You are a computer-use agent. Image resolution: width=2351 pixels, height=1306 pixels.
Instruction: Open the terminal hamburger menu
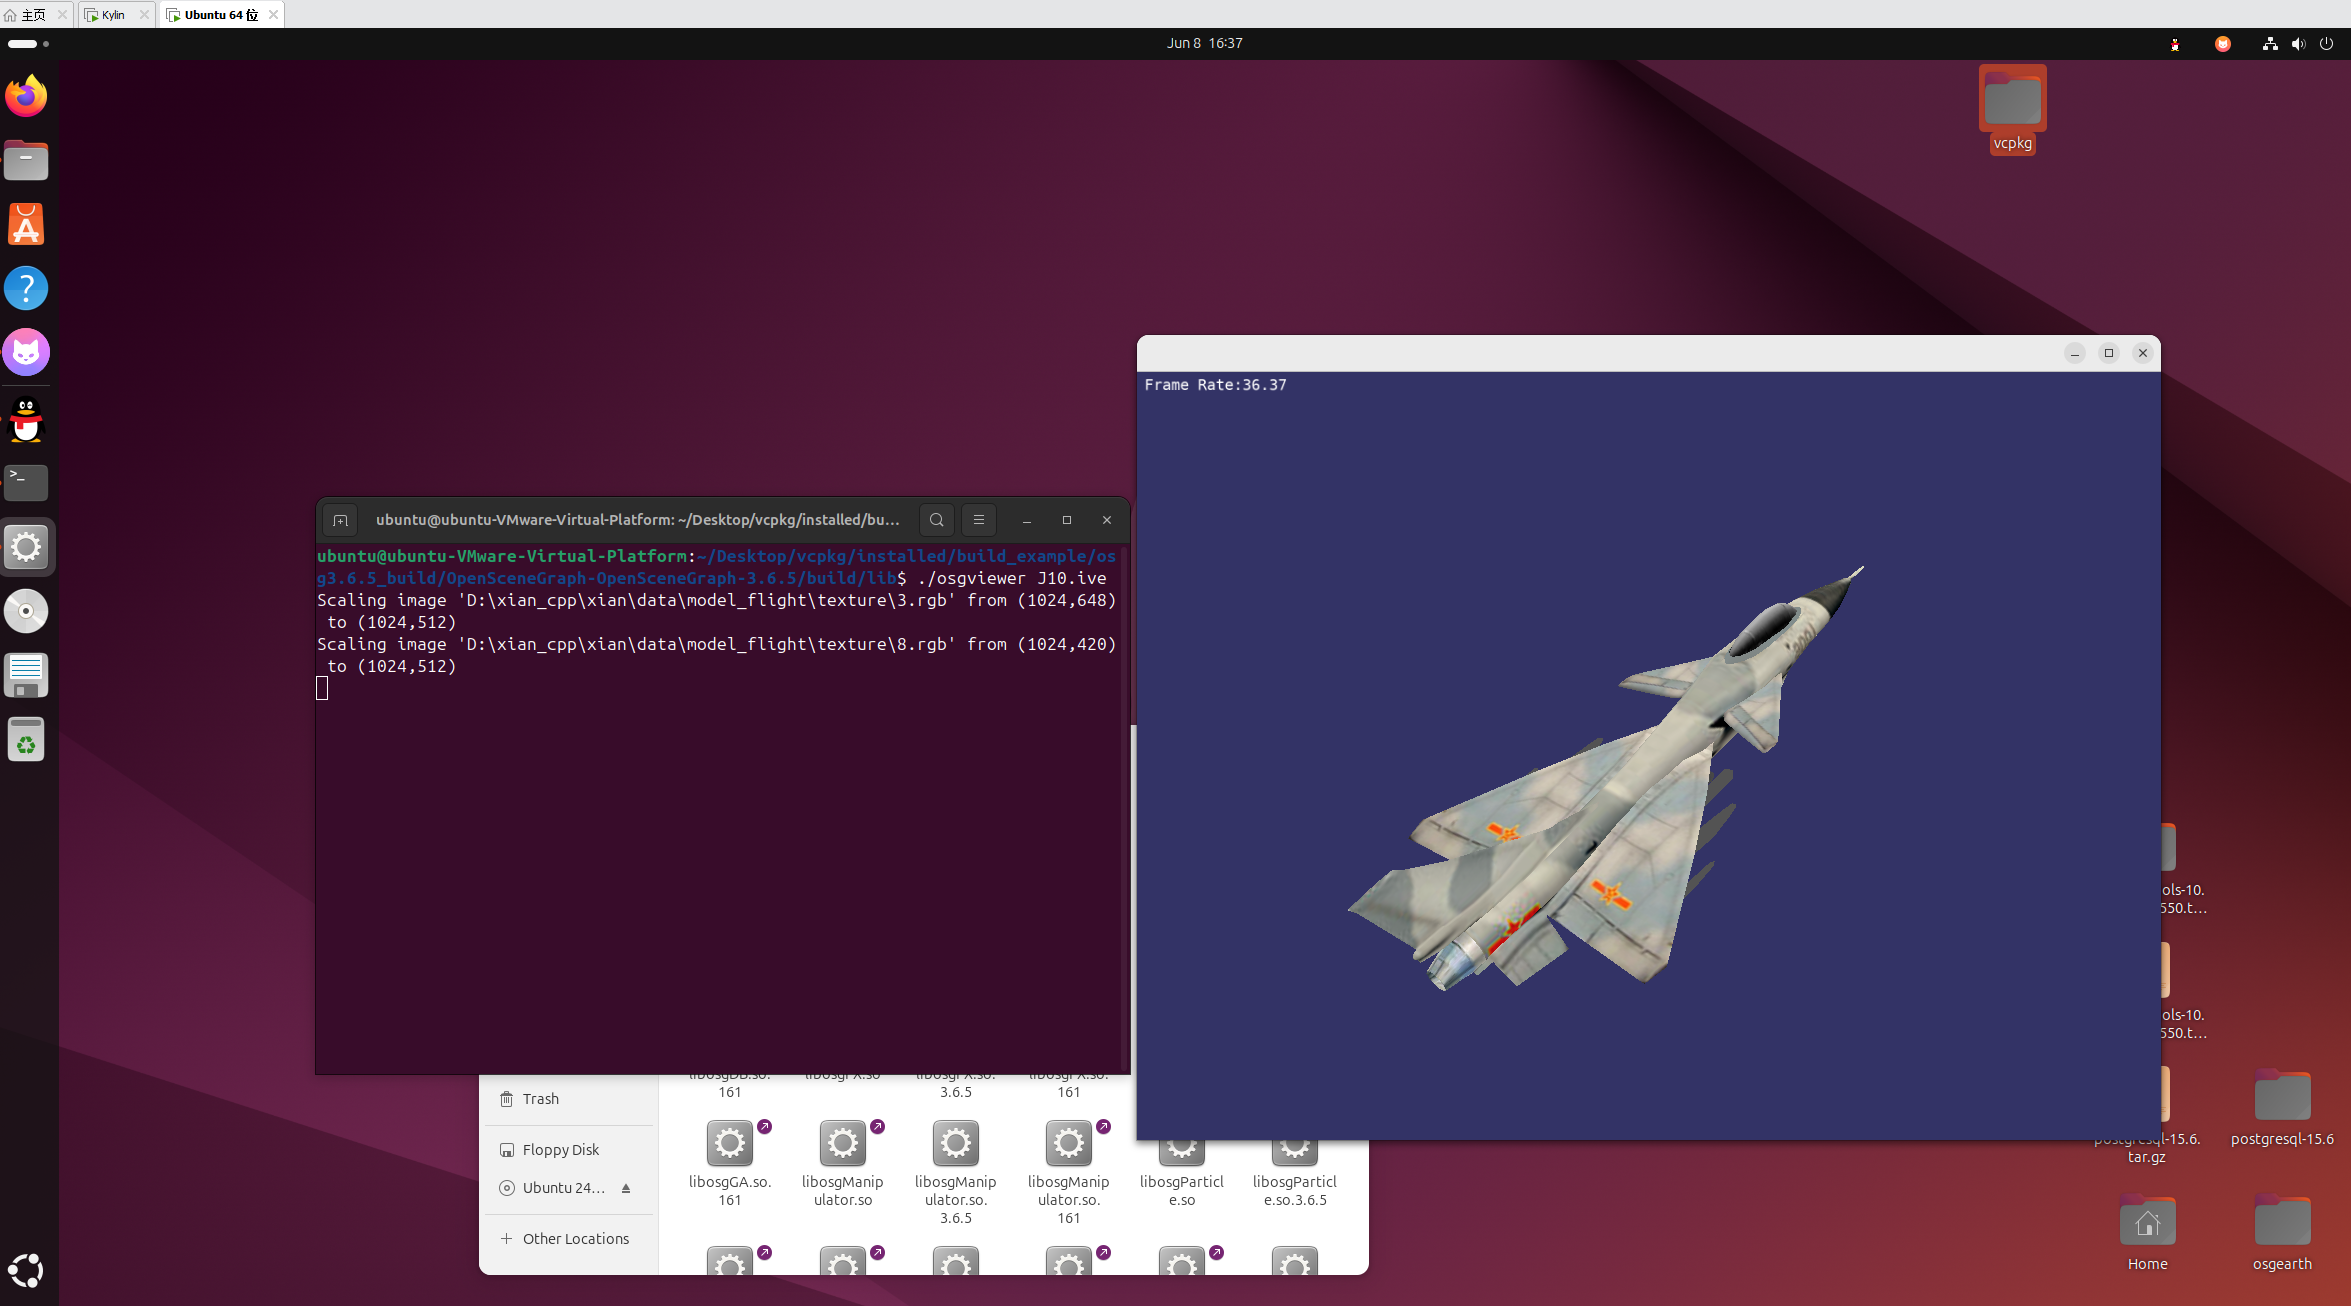(x=979, y=520)
